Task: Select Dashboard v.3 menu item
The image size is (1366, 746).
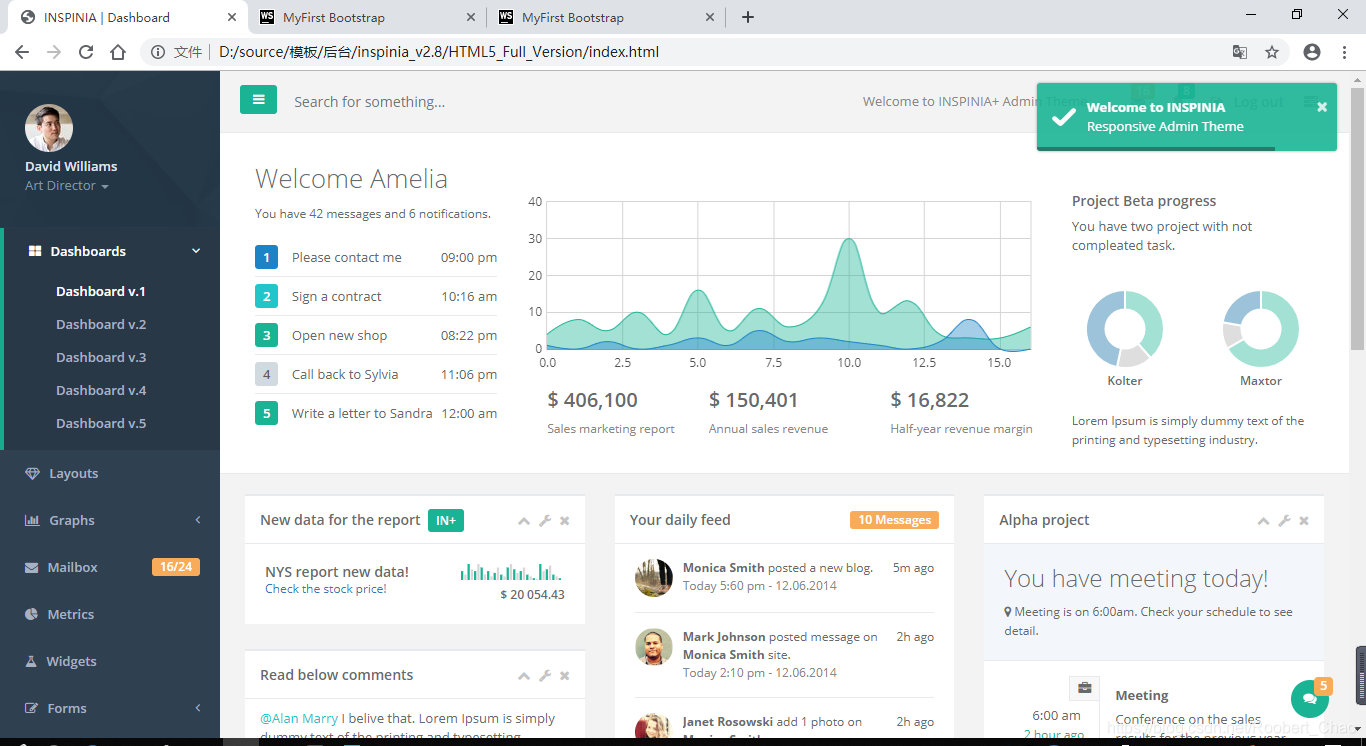Action: (101, 357)
